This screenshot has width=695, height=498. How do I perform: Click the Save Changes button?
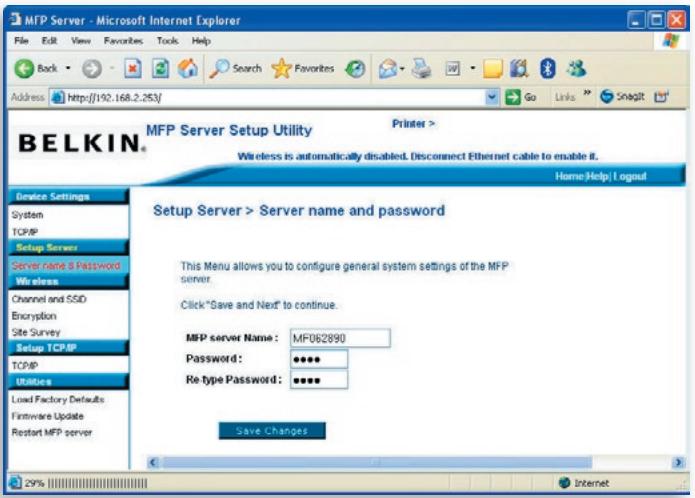tap(272, 431)
